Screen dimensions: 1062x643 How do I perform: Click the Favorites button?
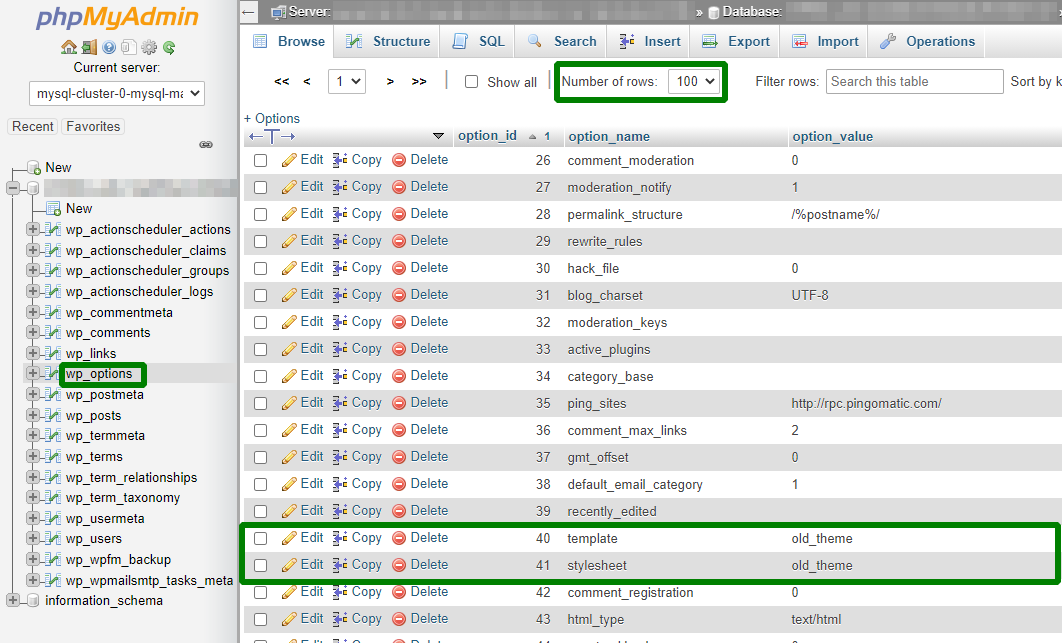[93, 127]
